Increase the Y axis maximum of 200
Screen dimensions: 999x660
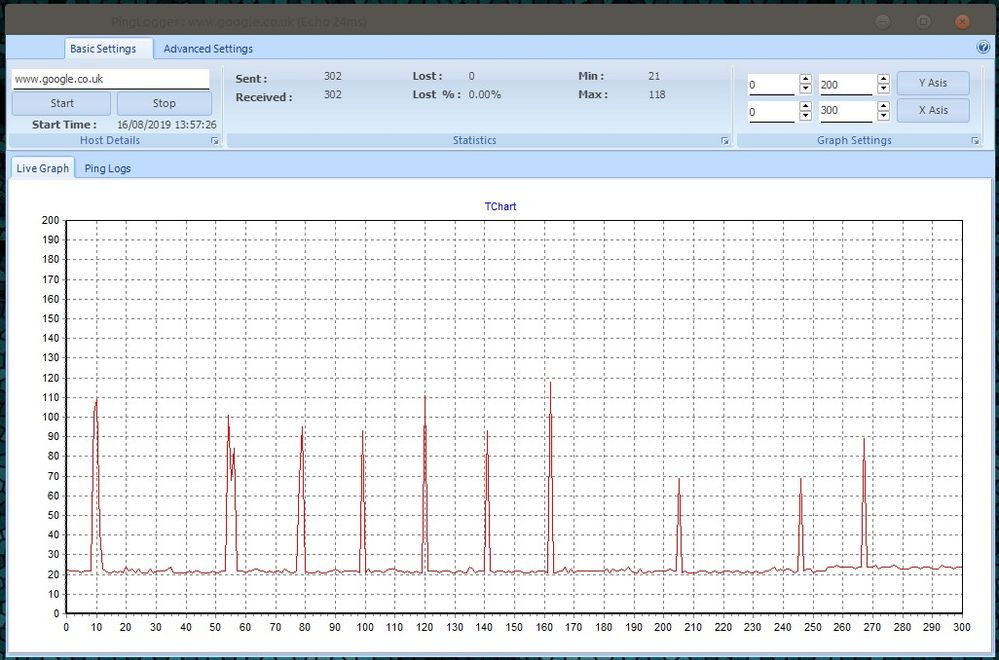[883, 80]
